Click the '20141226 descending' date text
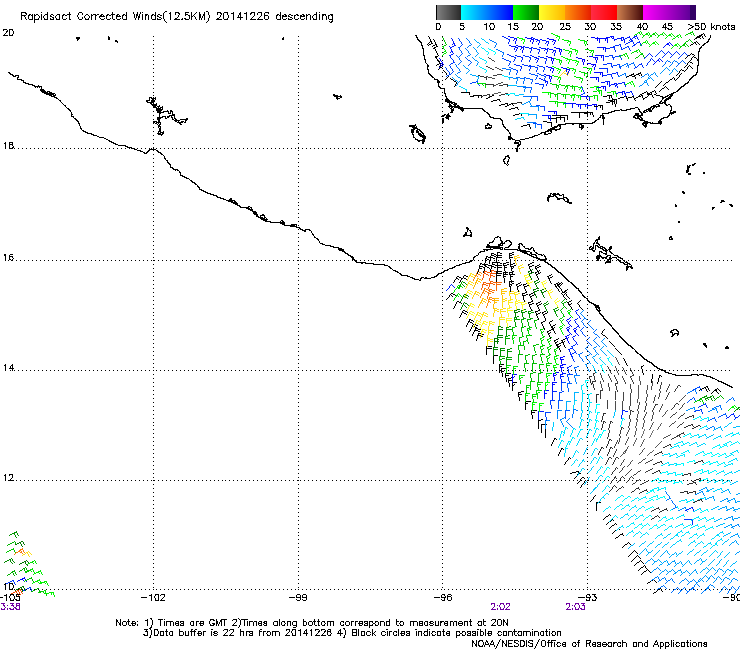The width and height of the screenshot is (740, 650). tap(275, 17)
